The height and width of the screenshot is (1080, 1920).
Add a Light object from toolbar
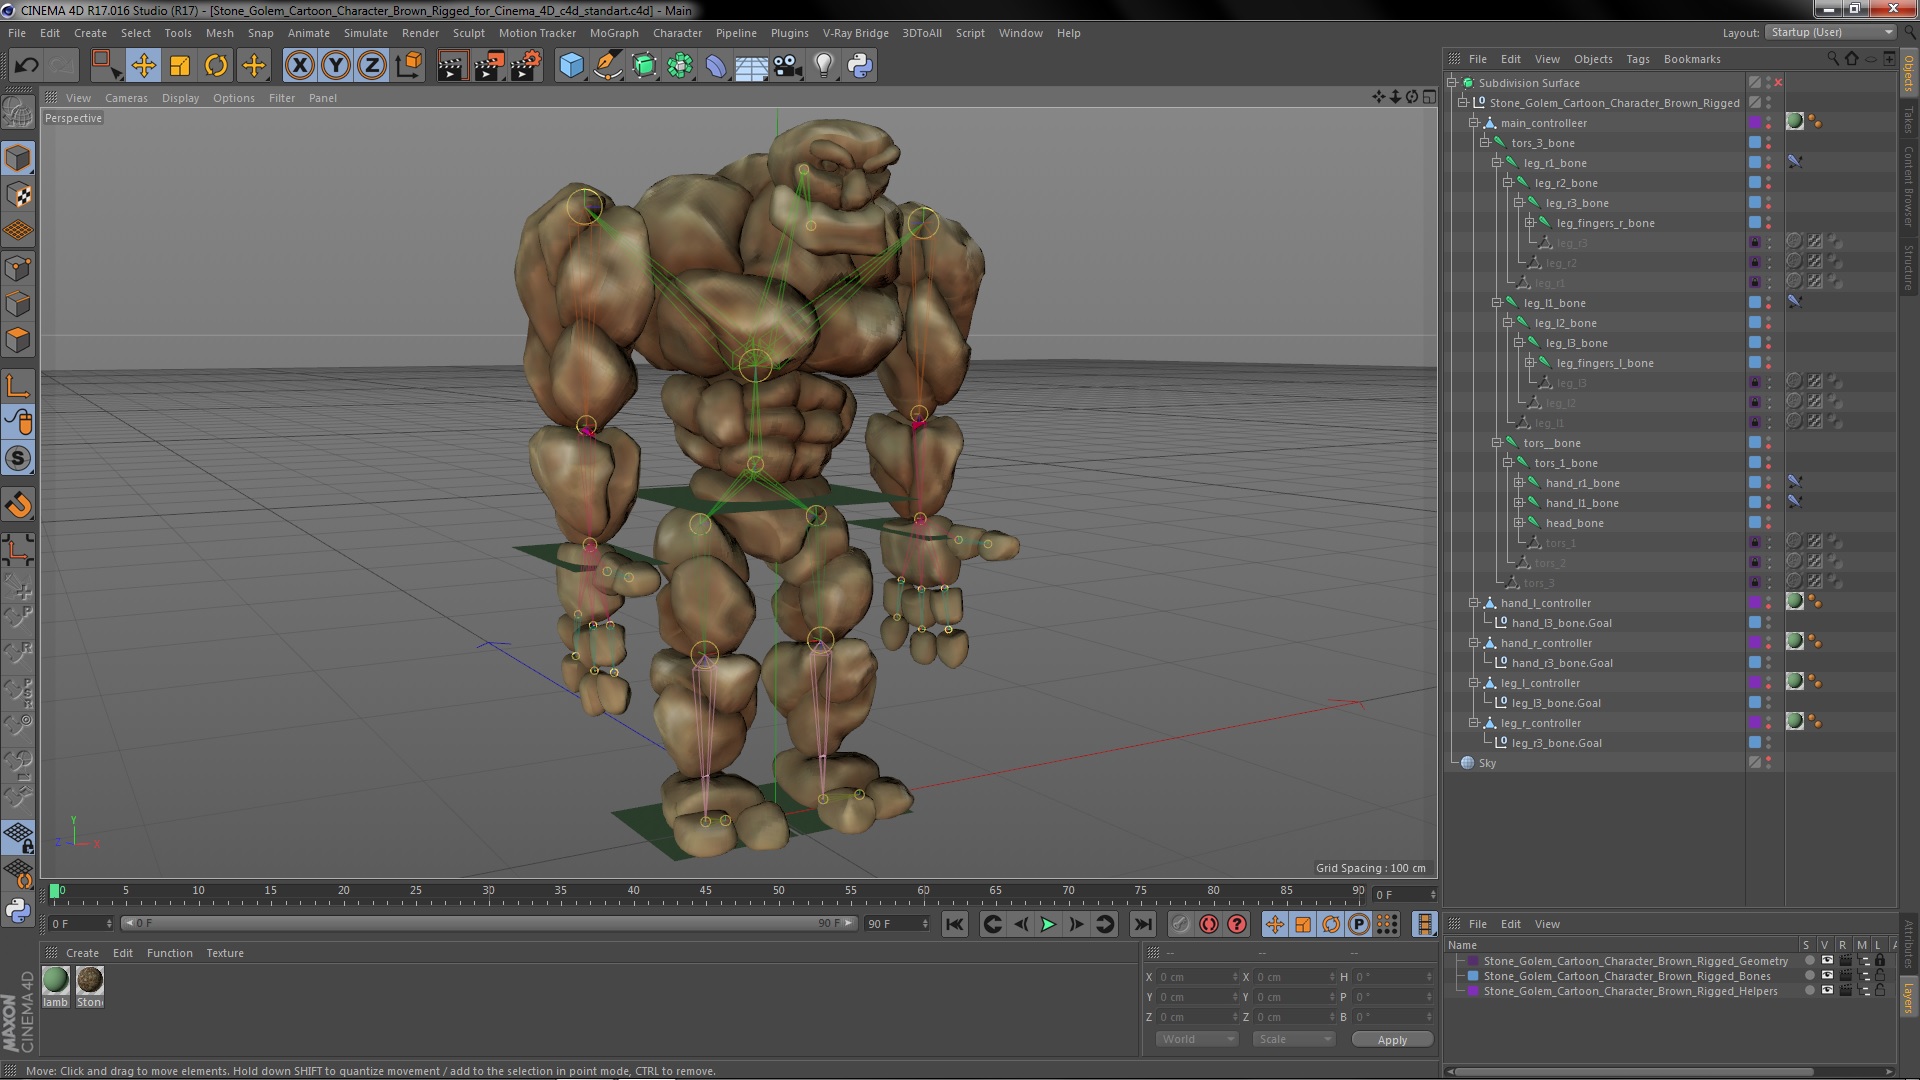pos(823,66)
